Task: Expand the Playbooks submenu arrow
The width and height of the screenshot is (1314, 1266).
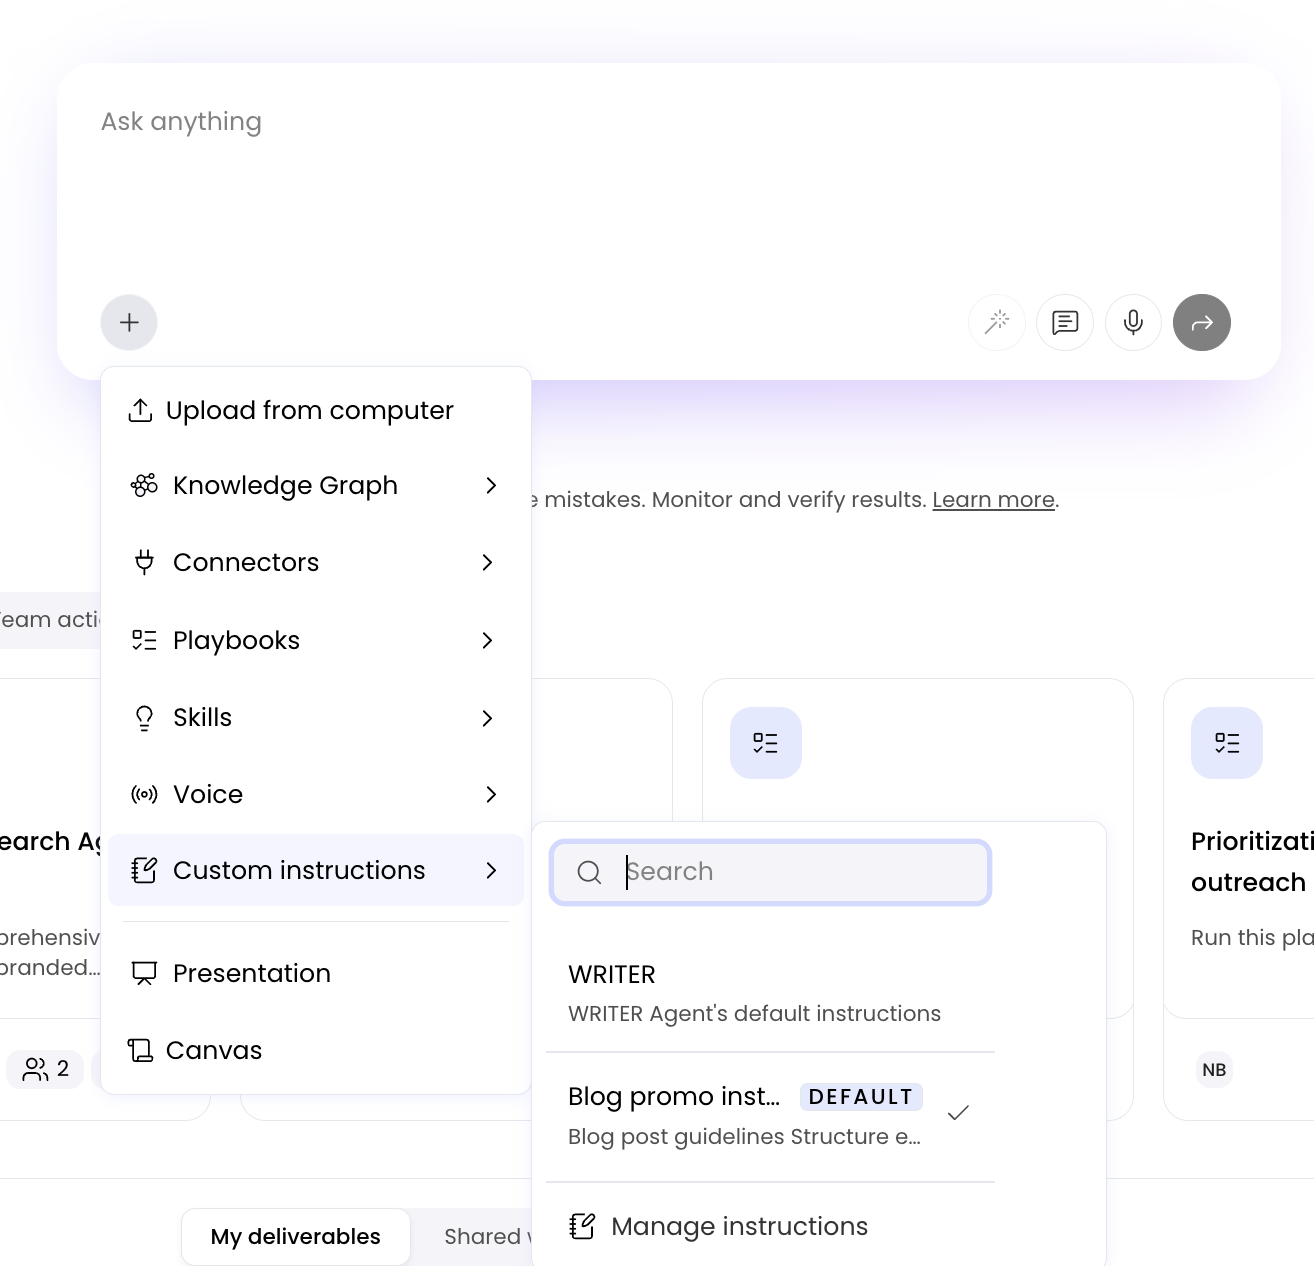Action: 488,640
